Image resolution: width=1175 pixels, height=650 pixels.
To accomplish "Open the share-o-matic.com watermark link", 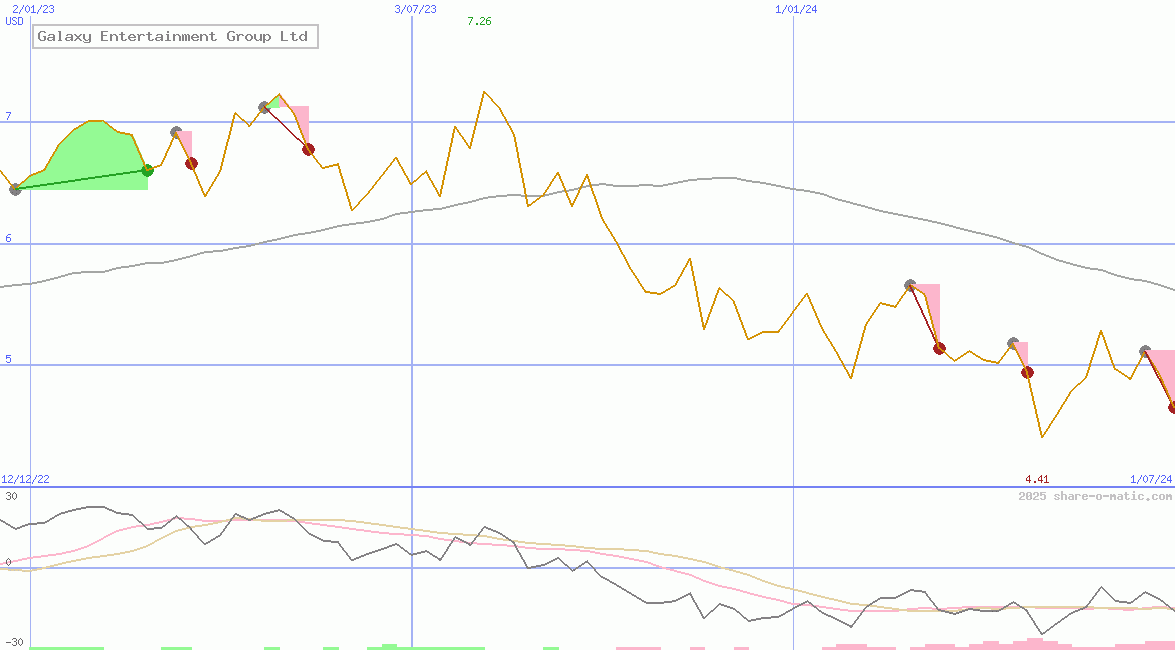I will tap(1095, 496).
